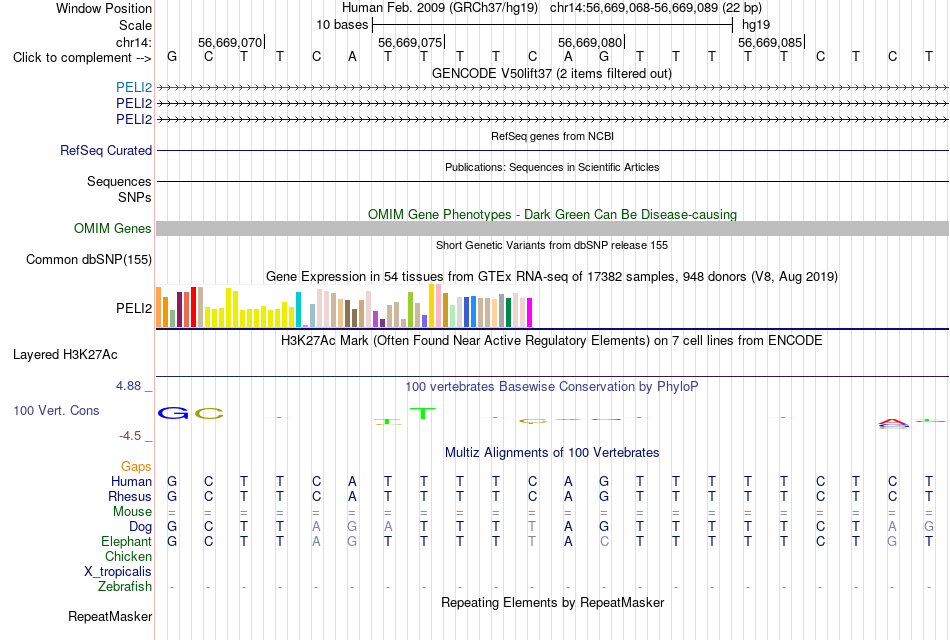
Task: Click the -4.5 PhyloP lower value
Action: tap(130, 436)
